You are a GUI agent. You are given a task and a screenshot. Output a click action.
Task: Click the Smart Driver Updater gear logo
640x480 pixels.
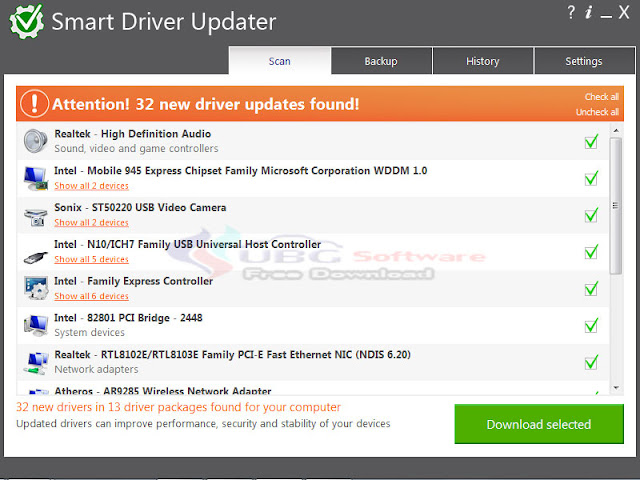tap(27, 21)
